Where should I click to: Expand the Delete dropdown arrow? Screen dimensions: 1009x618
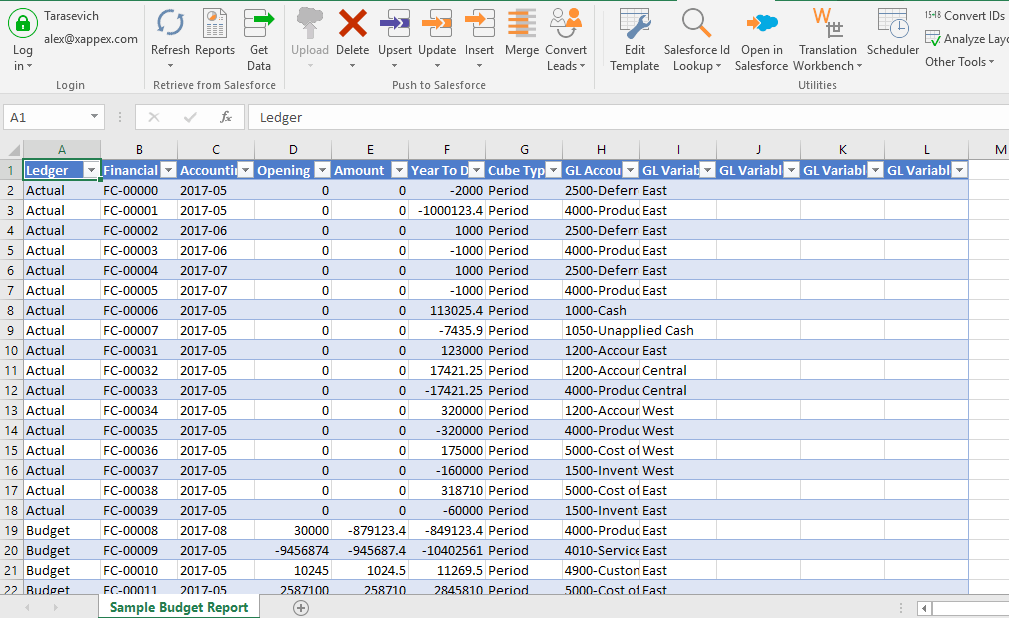(x=353, y=66)
